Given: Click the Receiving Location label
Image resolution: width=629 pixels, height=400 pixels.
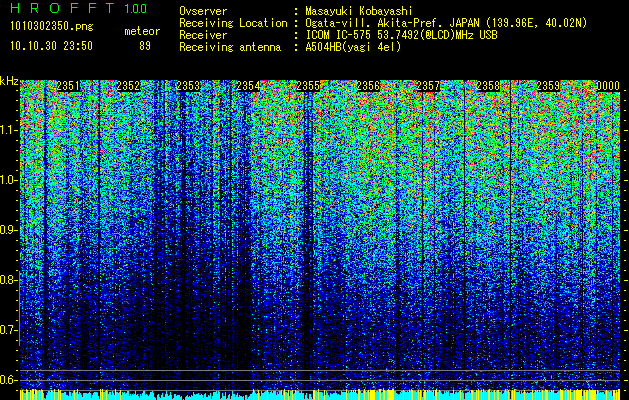Looking at the screenshot, I should 233,23.
